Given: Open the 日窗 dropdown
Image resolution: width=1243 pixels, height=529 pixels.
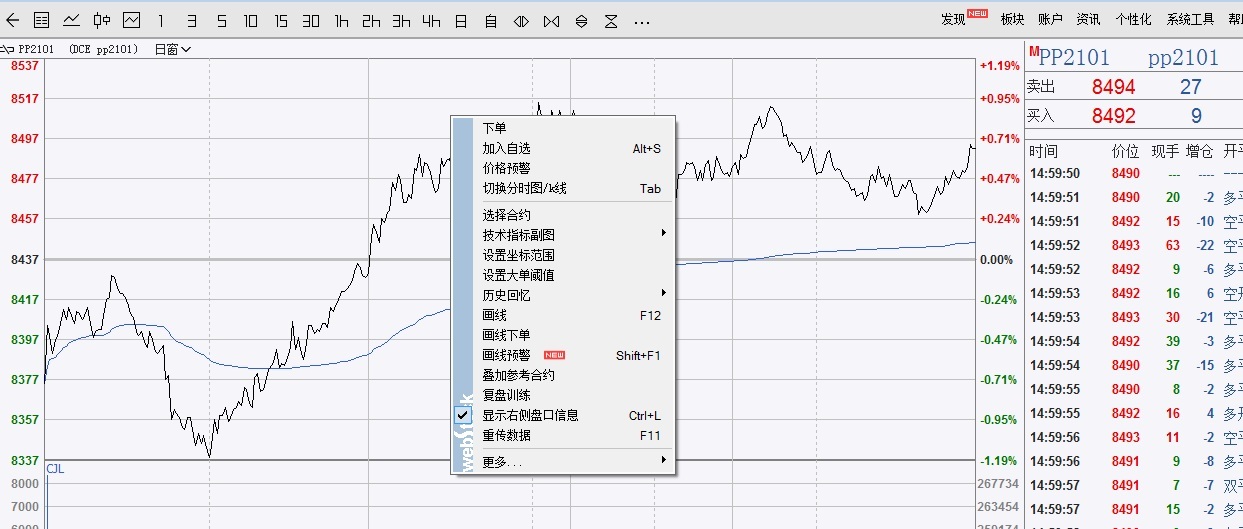Looking at the screenshot, I should click(x=172, y=49).
